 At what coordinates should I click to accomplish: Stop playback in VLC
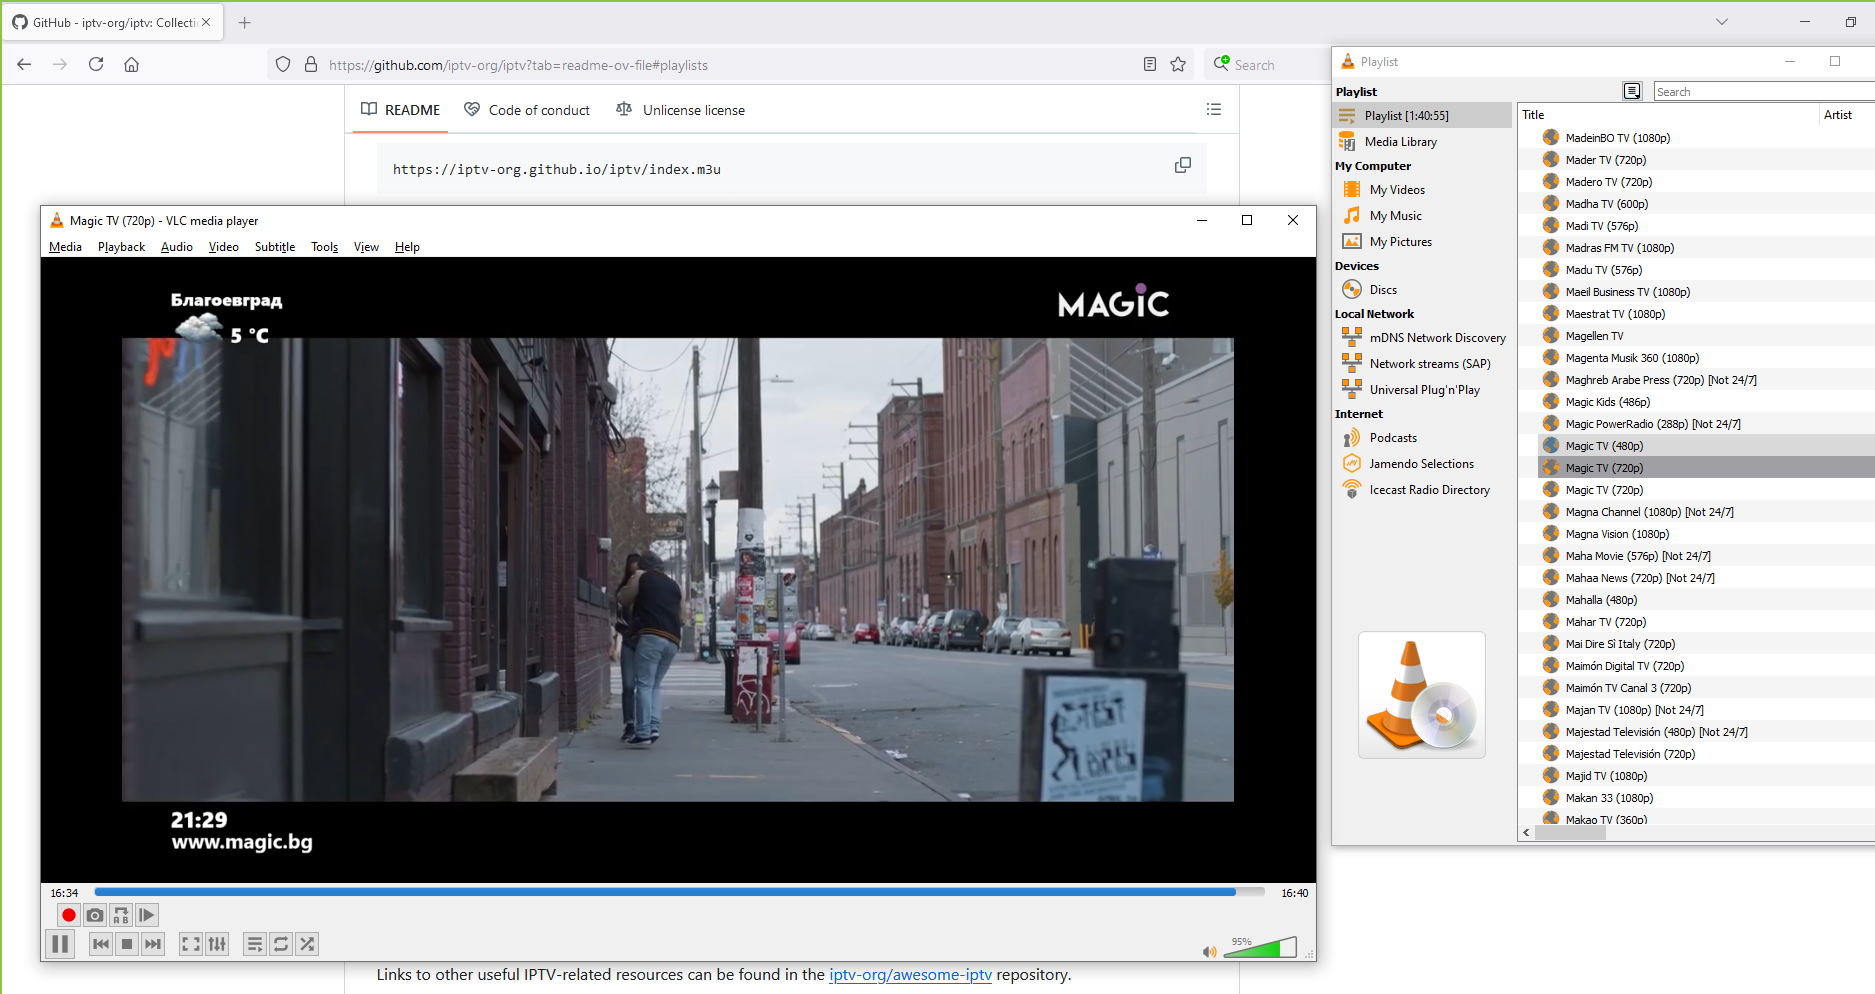tap(127, 944)
